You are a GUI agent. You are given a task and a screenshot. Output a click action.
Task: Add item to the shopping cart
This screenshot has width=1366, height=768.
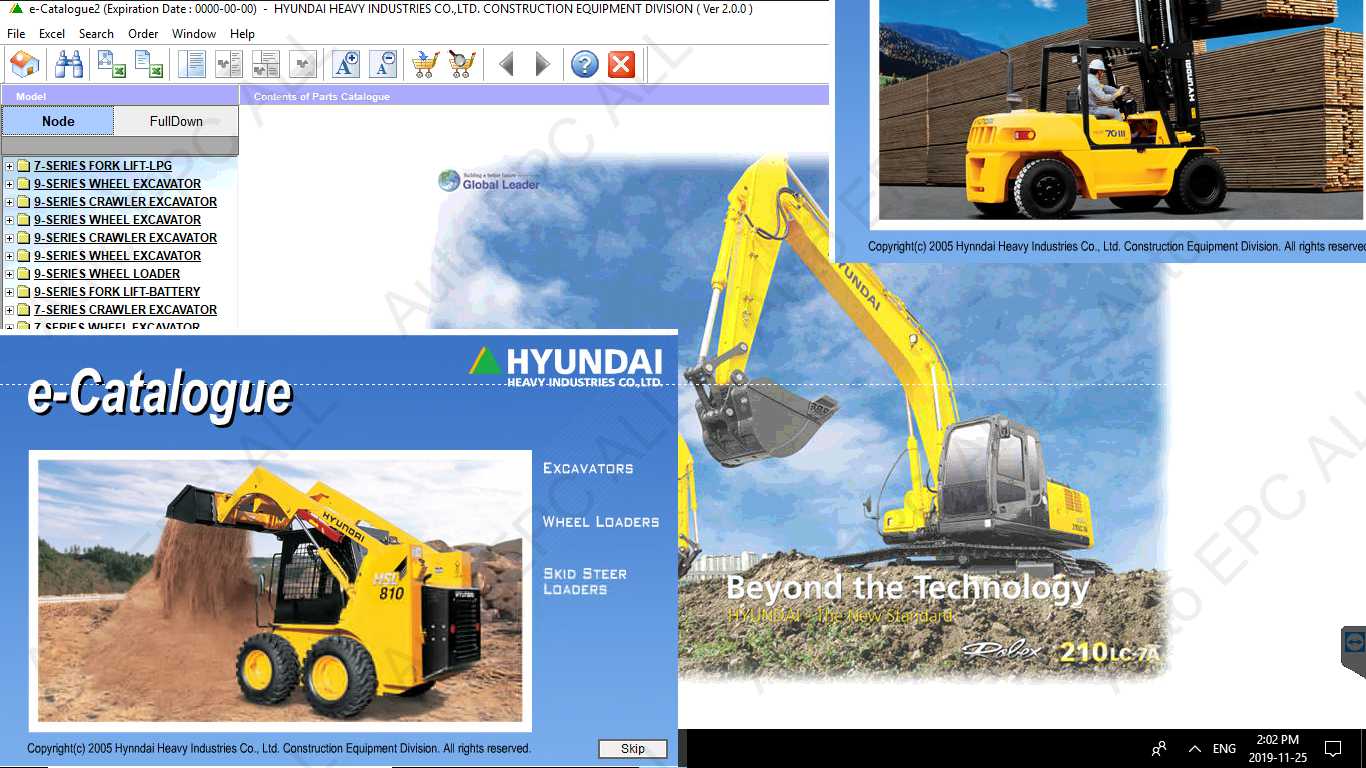[425, 65]
